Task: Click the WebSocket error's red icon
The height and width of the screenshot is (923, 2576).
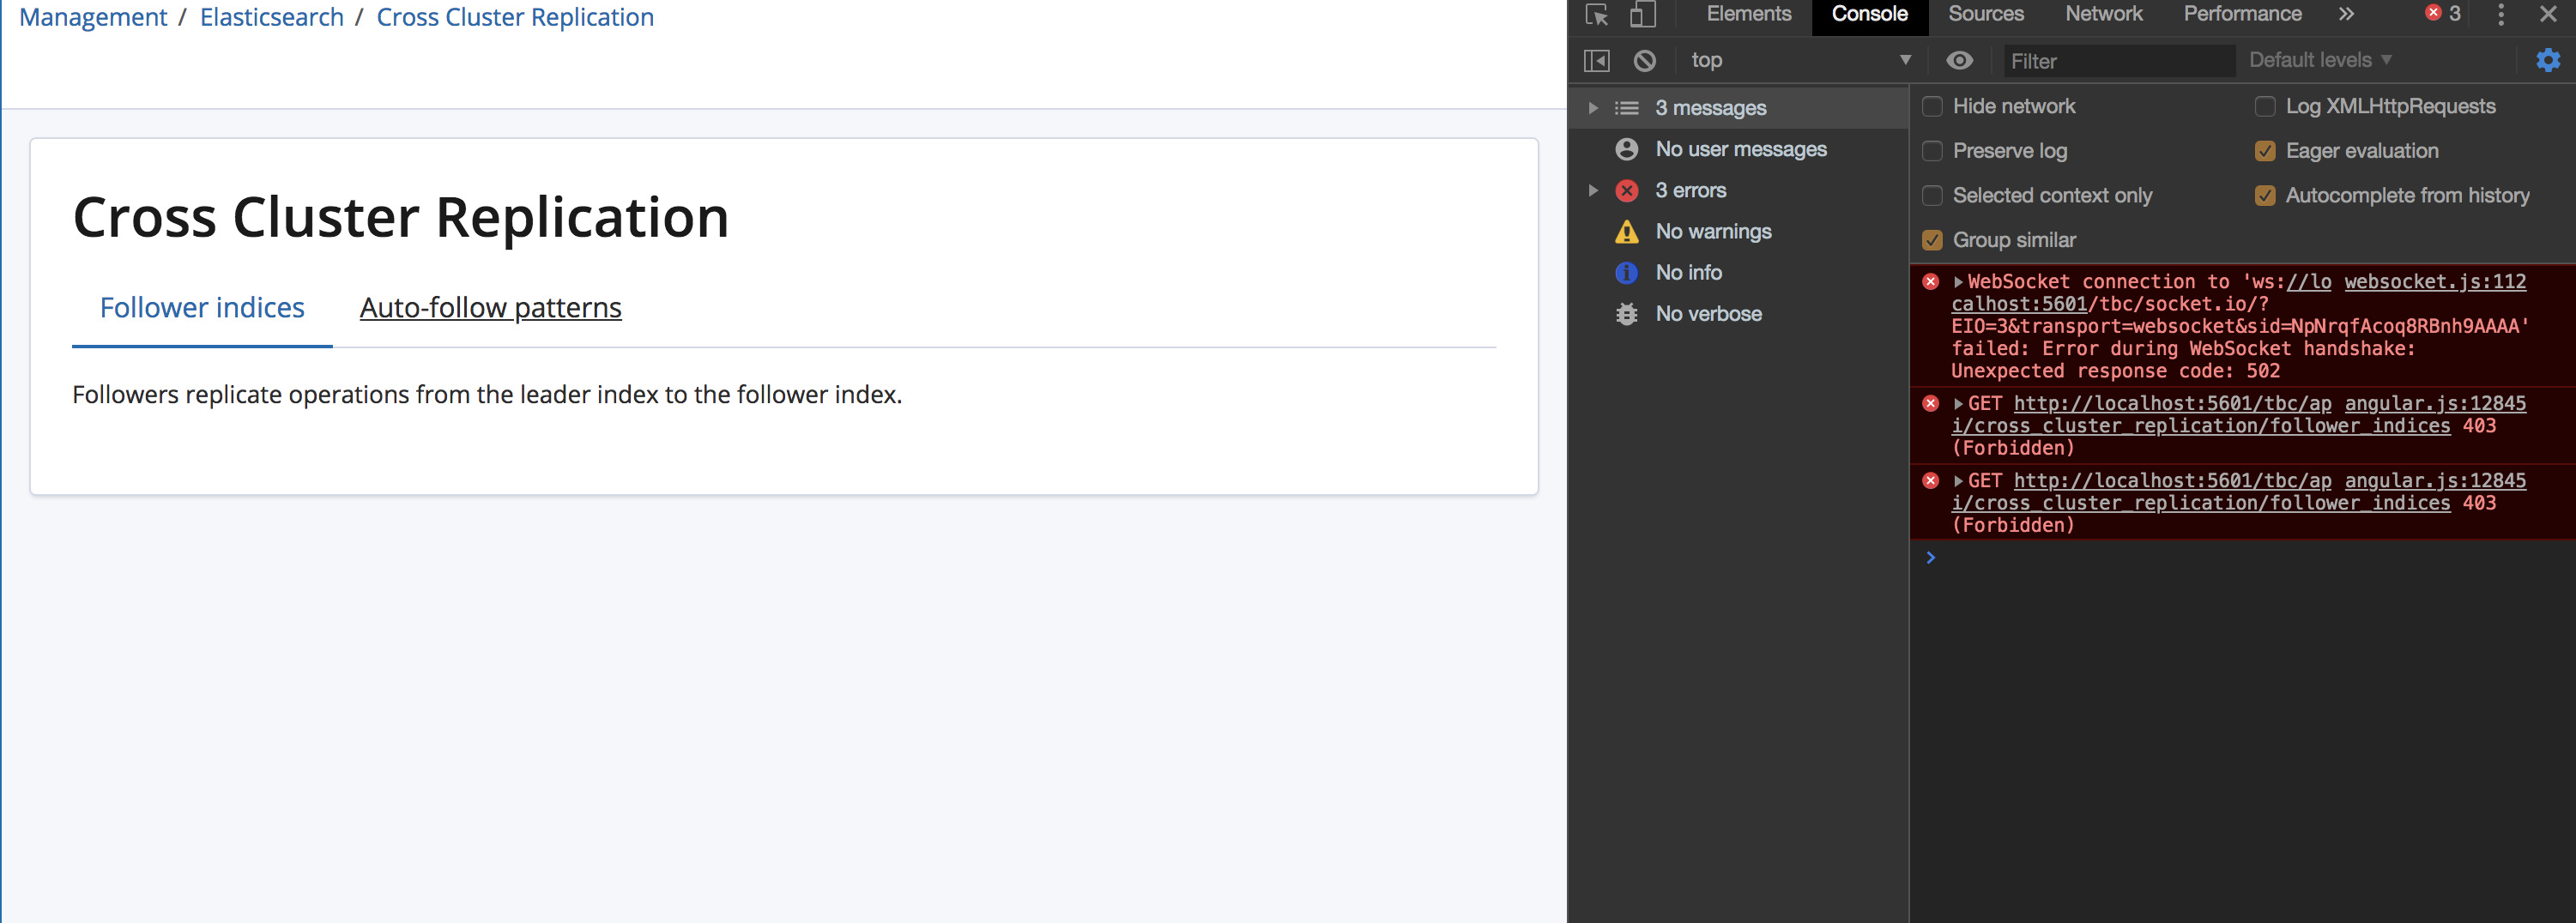Action: tap(1931, 282)
